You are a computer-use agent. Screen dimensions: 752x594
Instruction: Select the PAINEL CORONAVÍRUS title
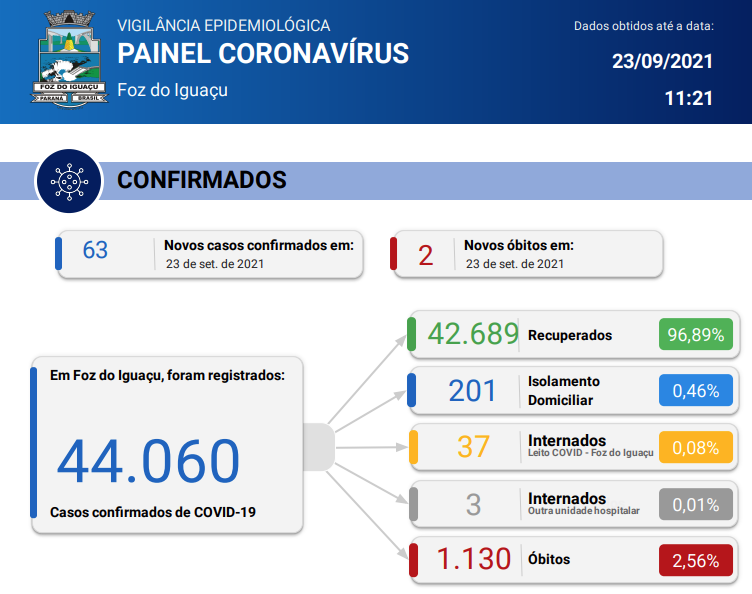(x=263, y=53)
